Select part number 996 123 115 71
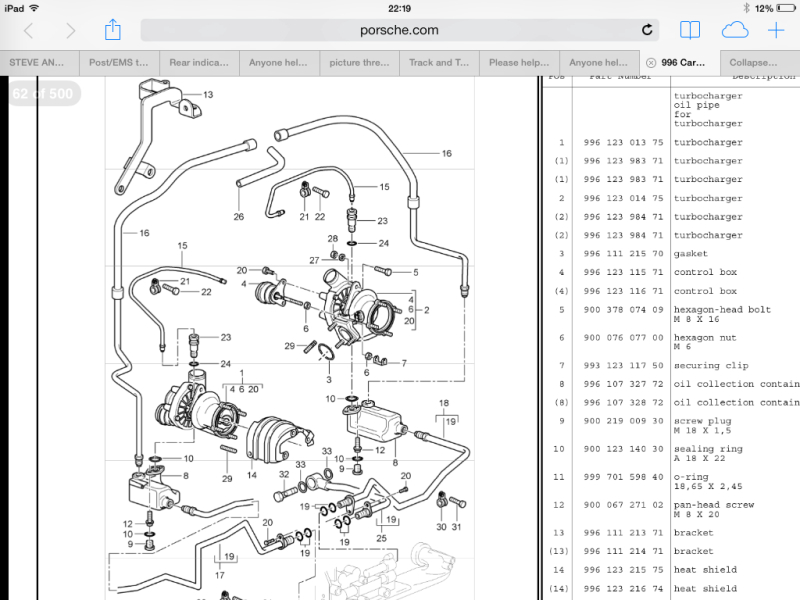The height and width of the screenshot is (600, 800). point(623,272)
